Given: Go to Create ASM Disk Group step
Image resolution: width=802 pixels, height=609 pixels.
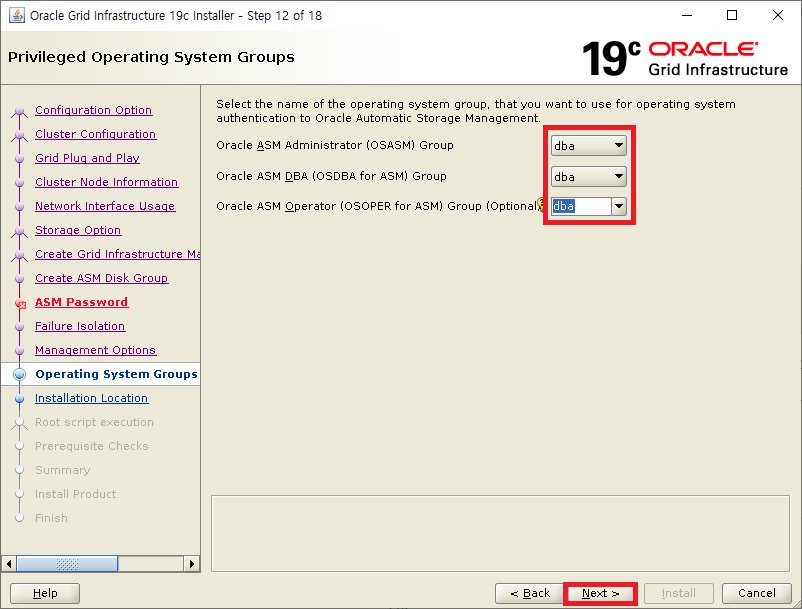Looking at the screenshot, I should coord(101,278).
